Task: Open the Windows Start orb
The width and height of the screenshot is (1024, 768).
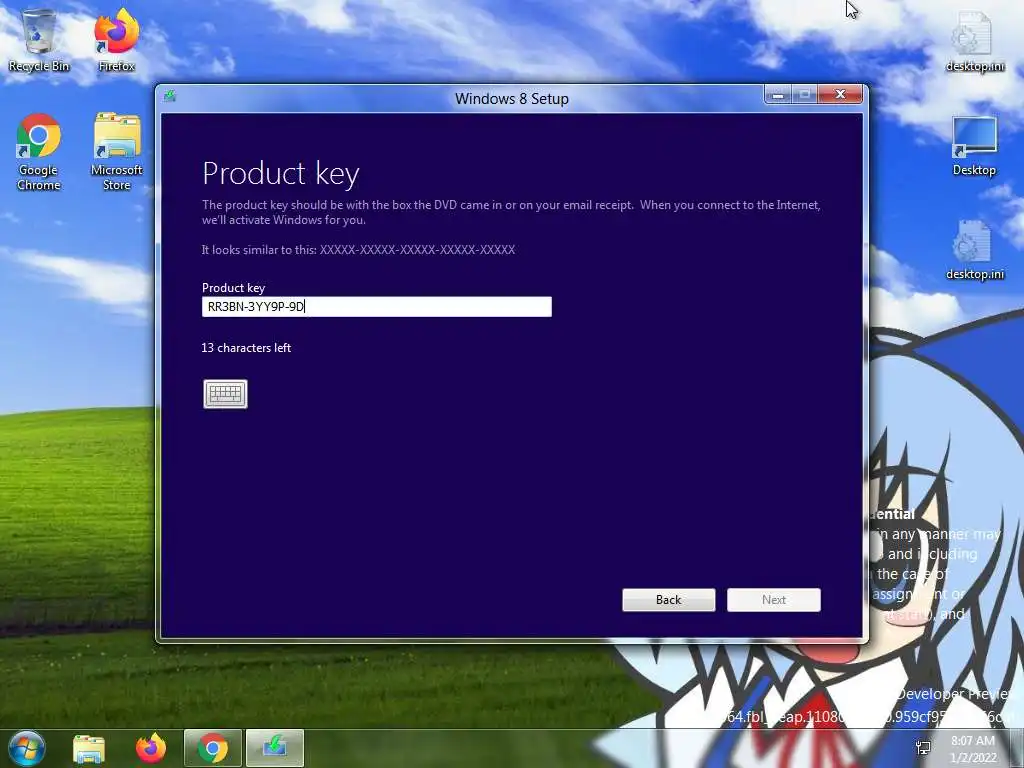Action: 27,748
